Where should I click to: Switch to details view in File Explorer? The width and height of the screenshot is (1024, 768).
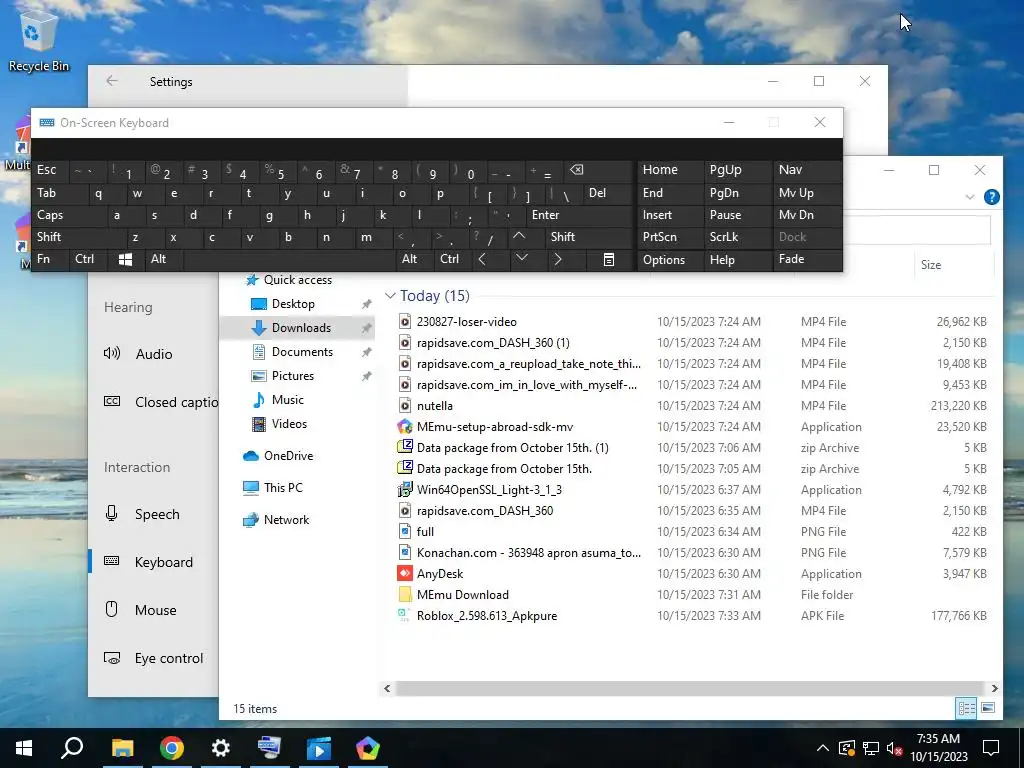(966, 708)
